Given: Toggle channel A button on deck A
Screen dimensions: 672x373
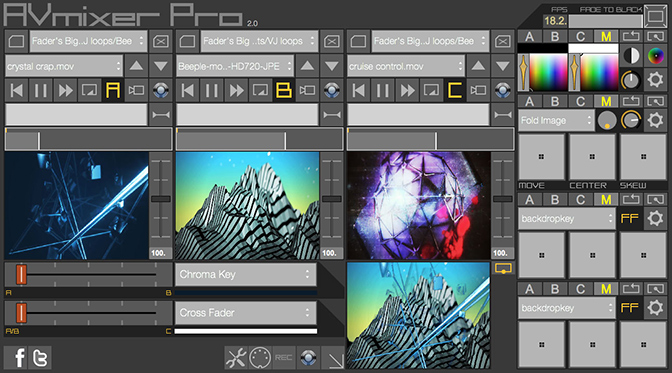Looking at the screenshot, I should click(x=113, y=90).
